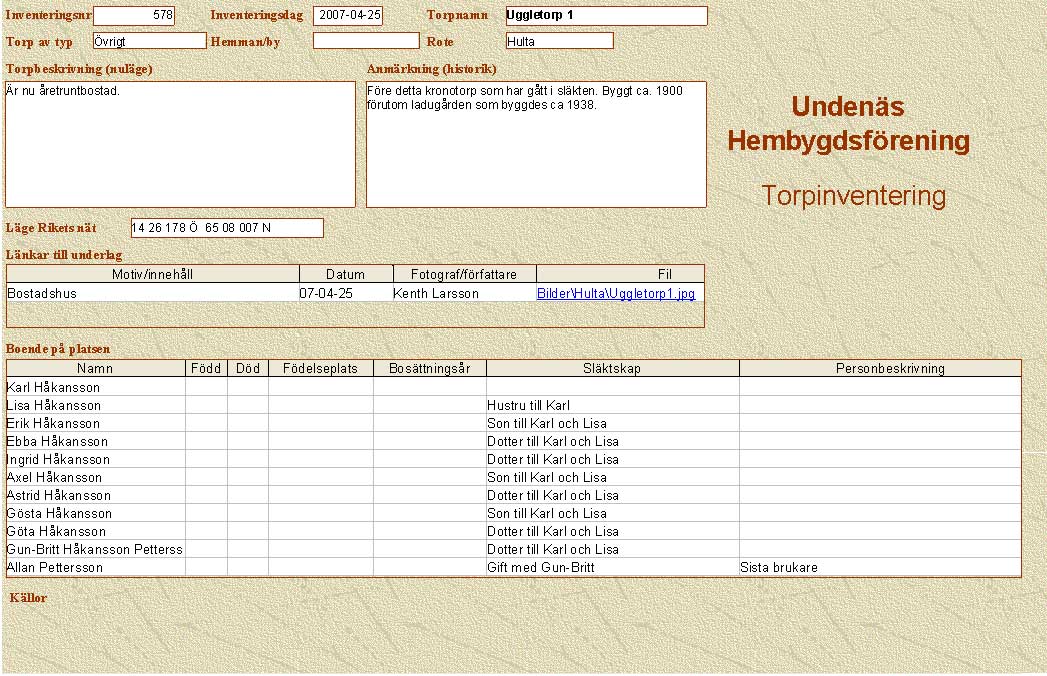Click the Namn column header
Image resolution: width=1047 pixels, height=676 pixels.
point(95,369)
